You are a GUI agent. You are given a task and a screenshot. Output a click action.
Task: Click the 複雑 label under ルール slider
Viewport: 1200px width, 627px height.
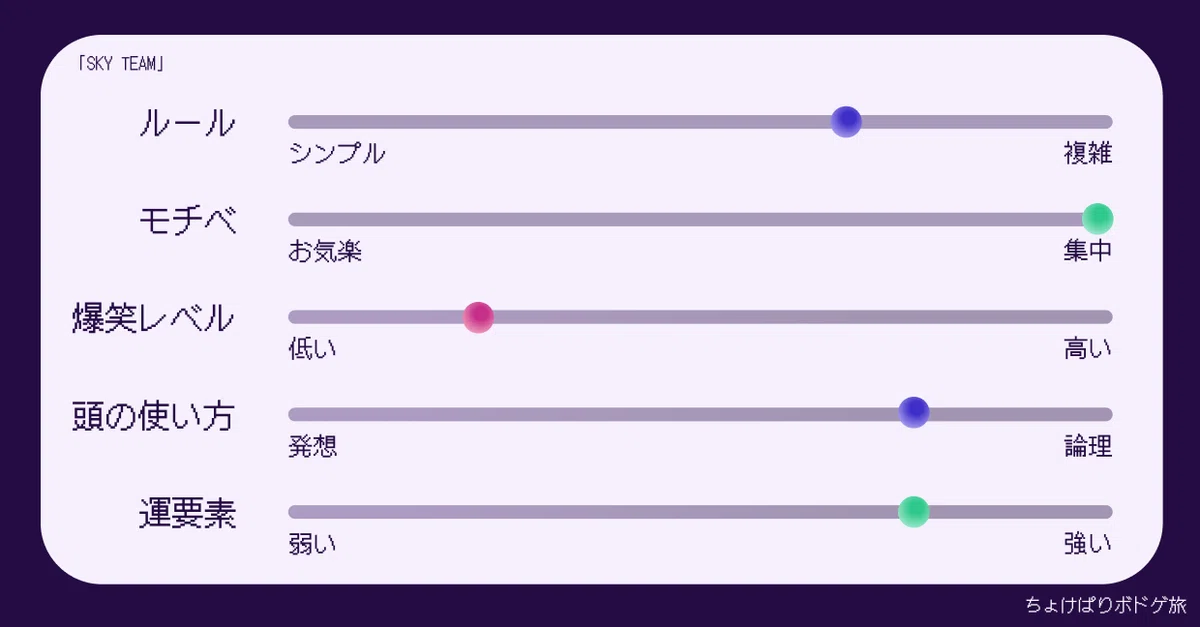click(x=1088, y=153)
